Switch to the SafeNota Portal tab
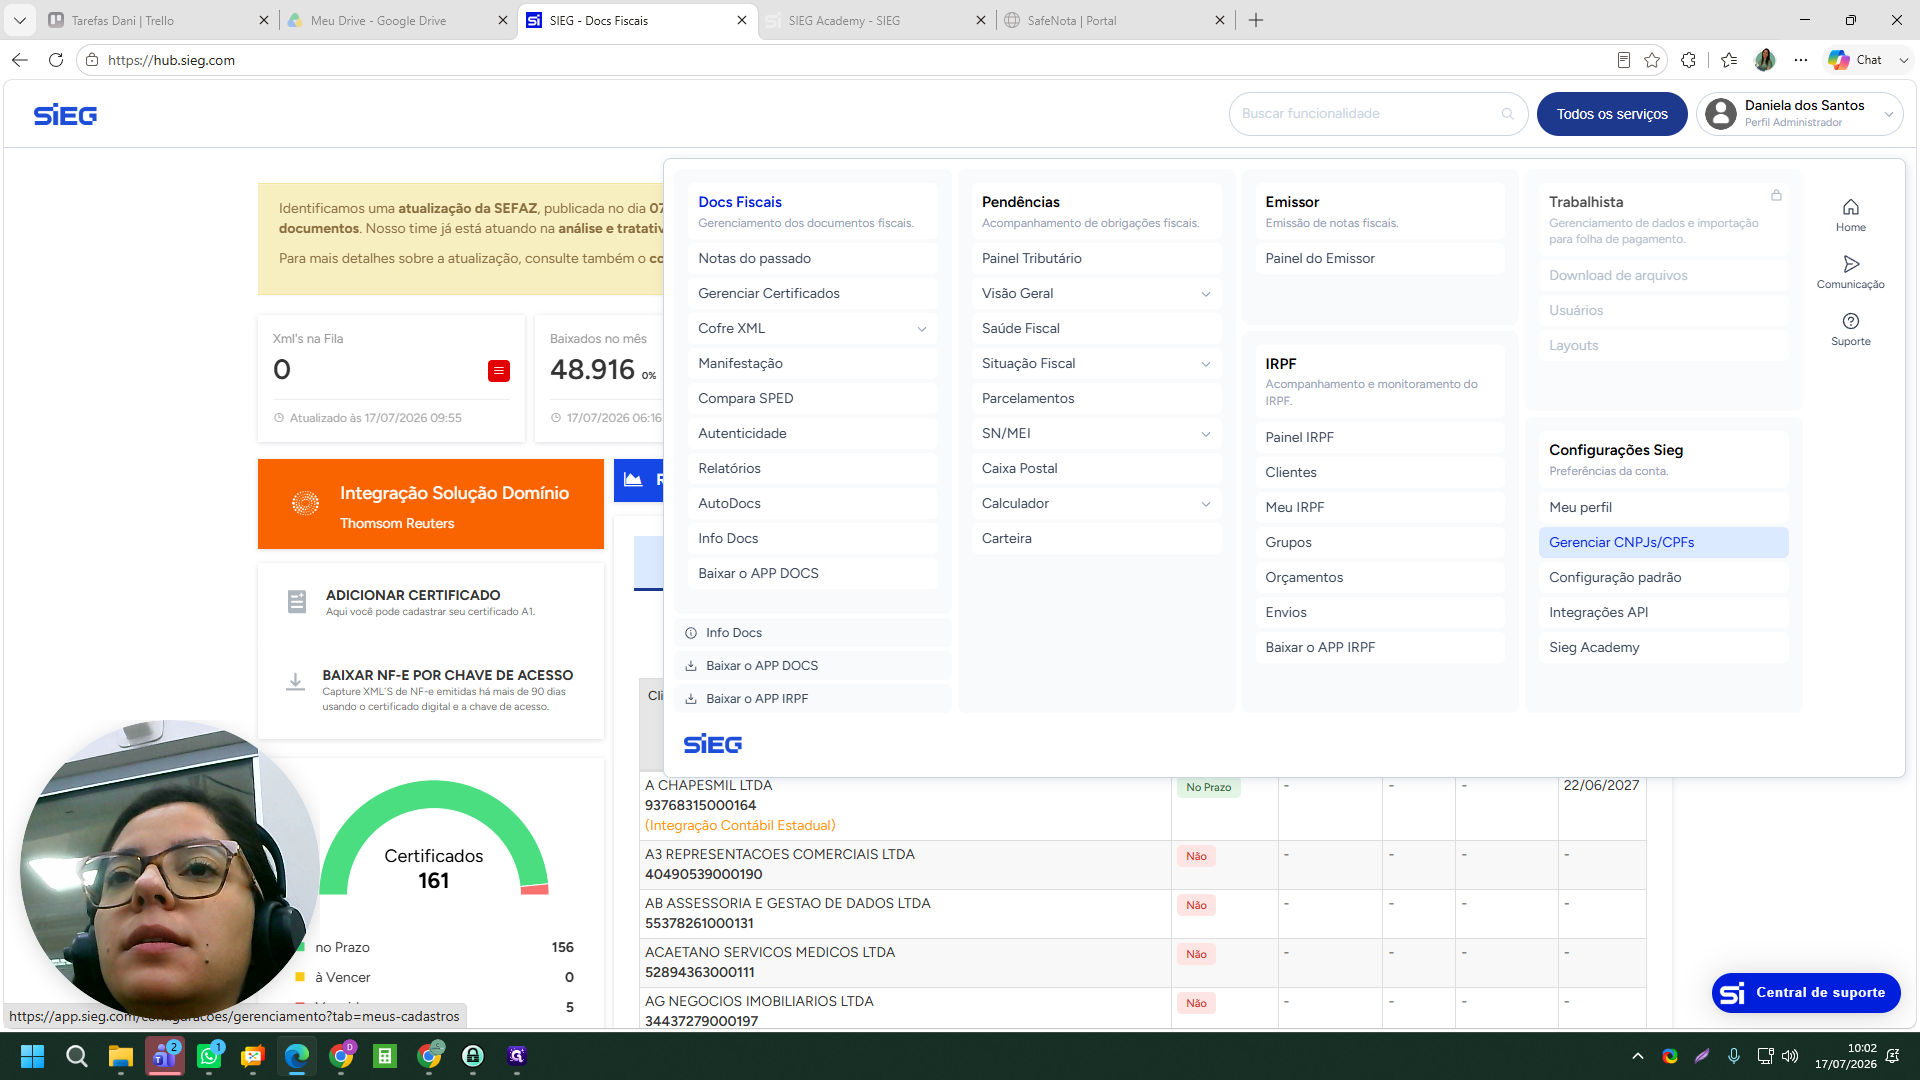The width and height of the screenshot is (1920, 1080). coord(1115,20)
